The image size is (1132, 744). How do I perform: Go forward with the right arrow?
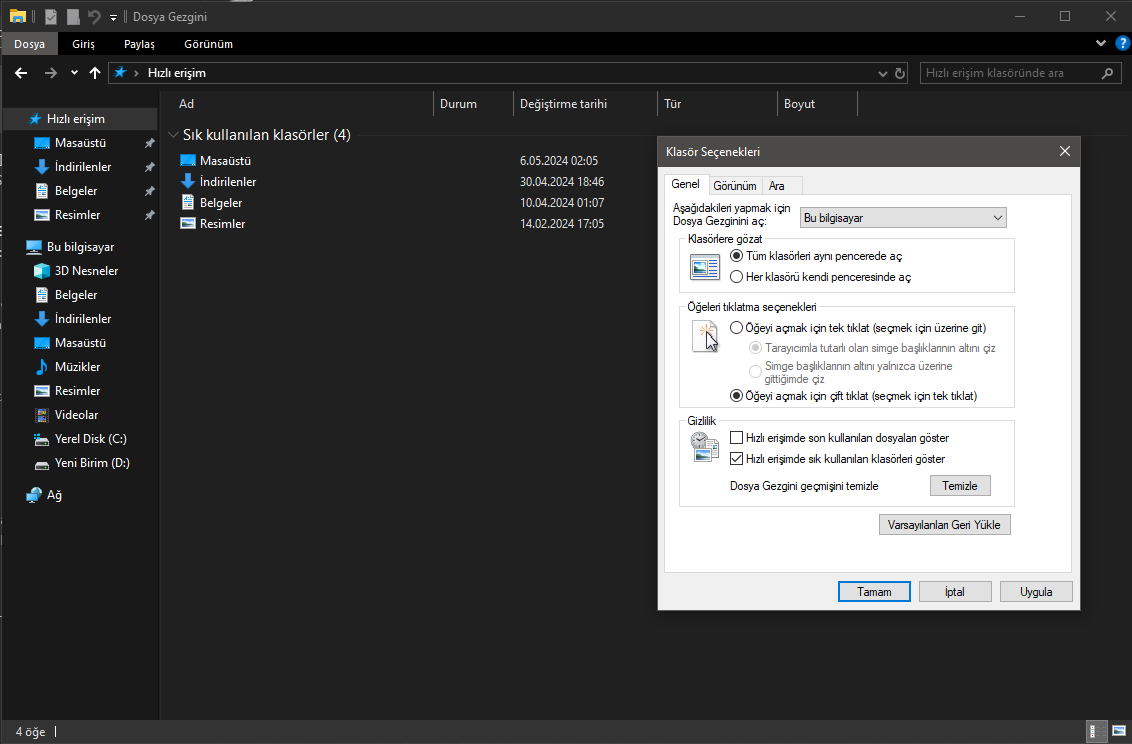(x=51, y=73)
